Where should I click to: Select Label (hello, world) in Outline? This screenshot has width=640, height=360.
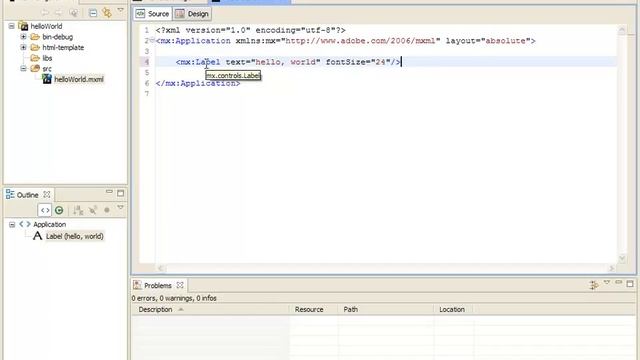75,236
